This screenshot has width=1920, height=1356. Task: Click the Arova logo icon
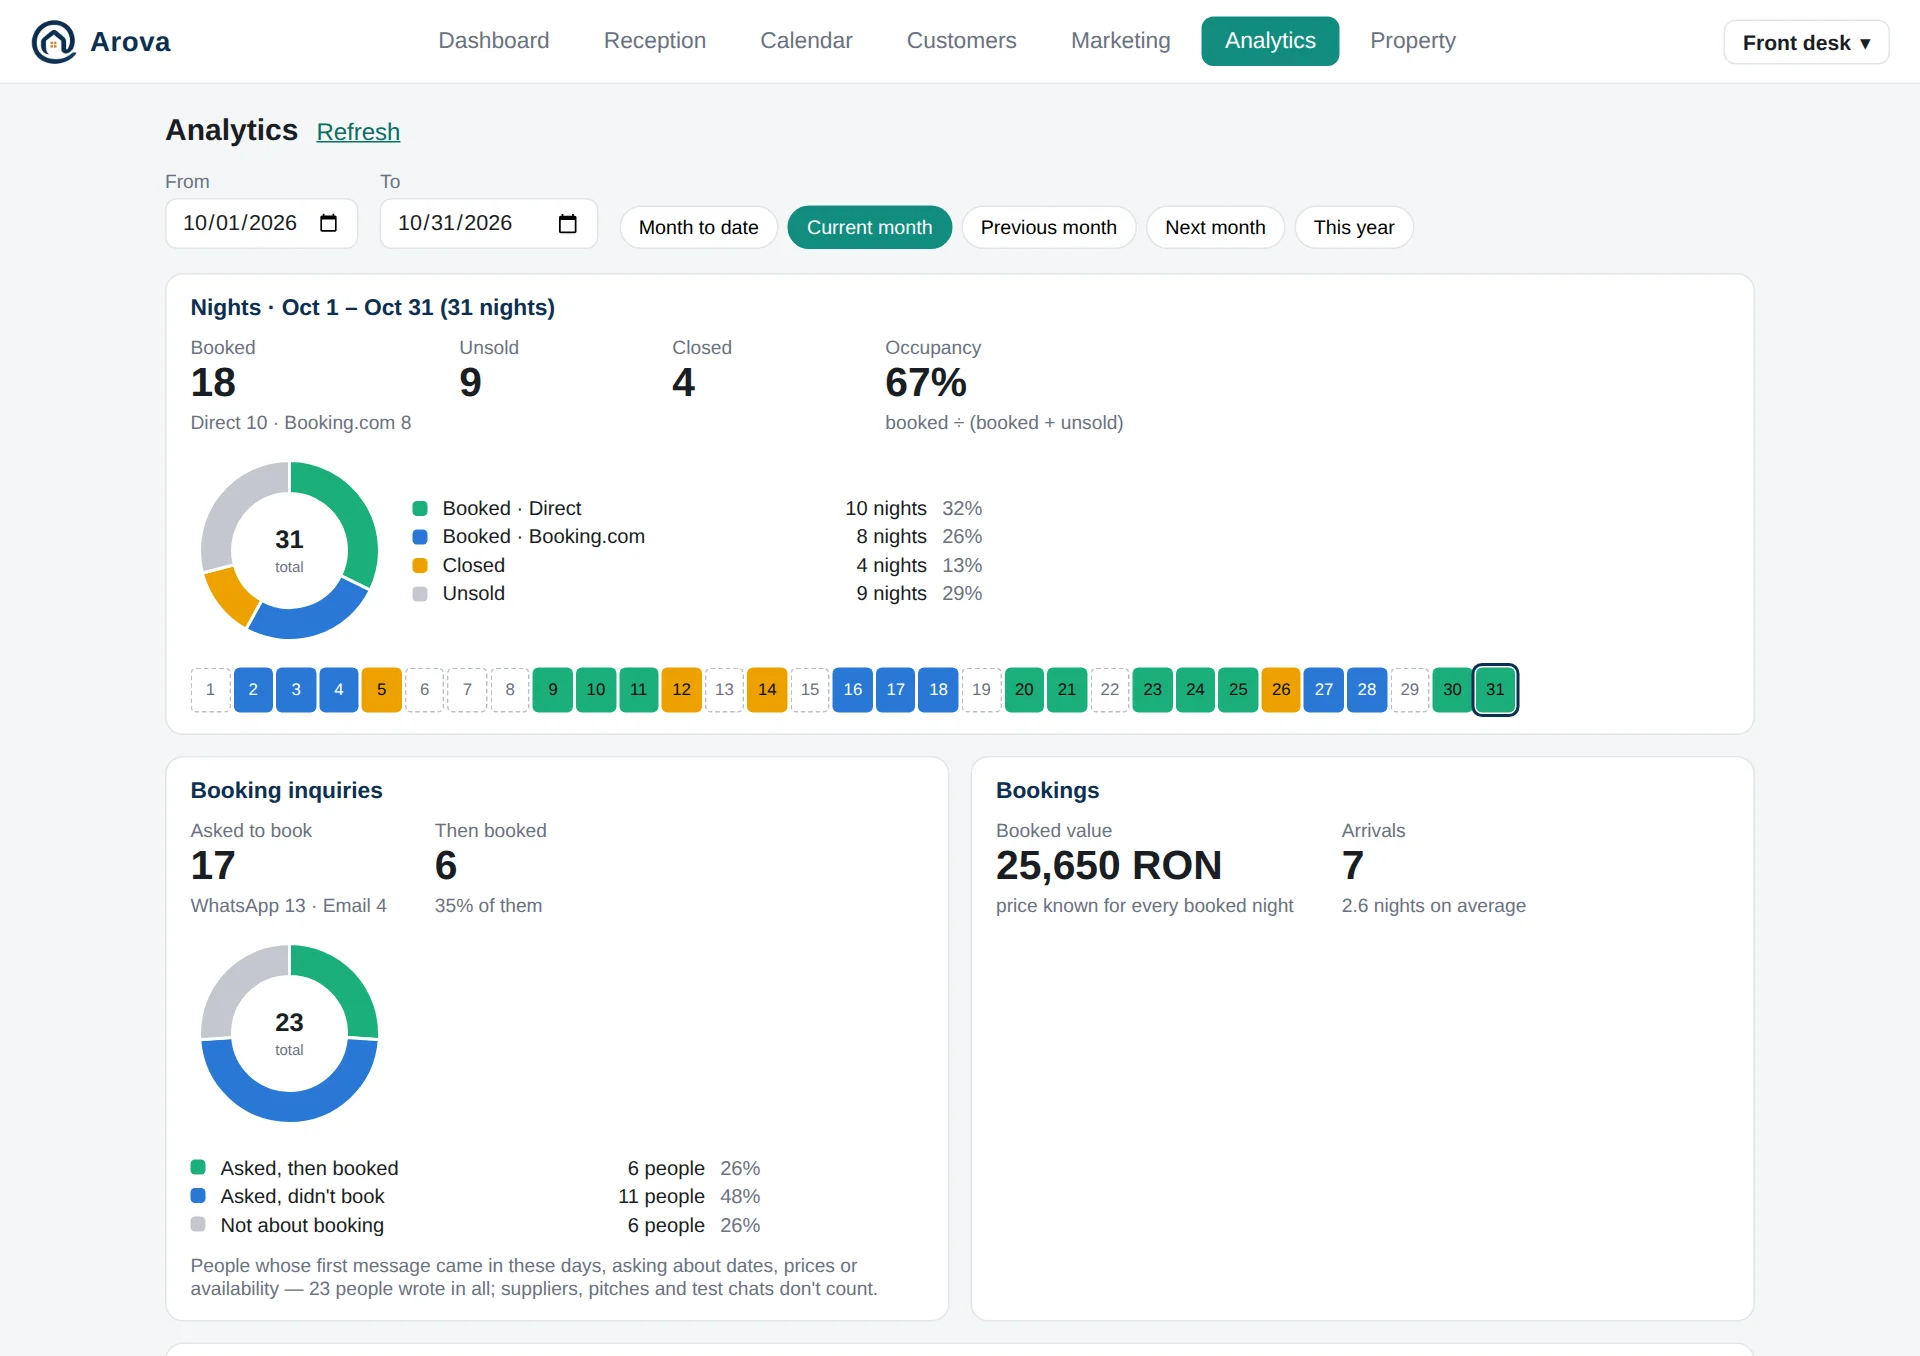coord(54,42)
